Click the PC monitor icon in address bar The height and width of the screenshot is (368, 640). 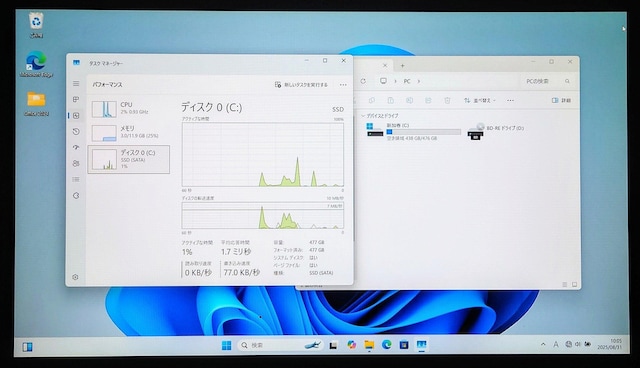(383, 81)
